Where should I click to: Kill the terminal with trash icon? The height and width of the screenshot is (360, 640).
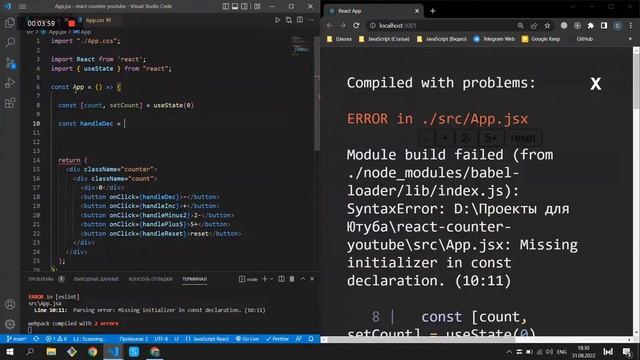pyautogui.click(x=292, y=279)
